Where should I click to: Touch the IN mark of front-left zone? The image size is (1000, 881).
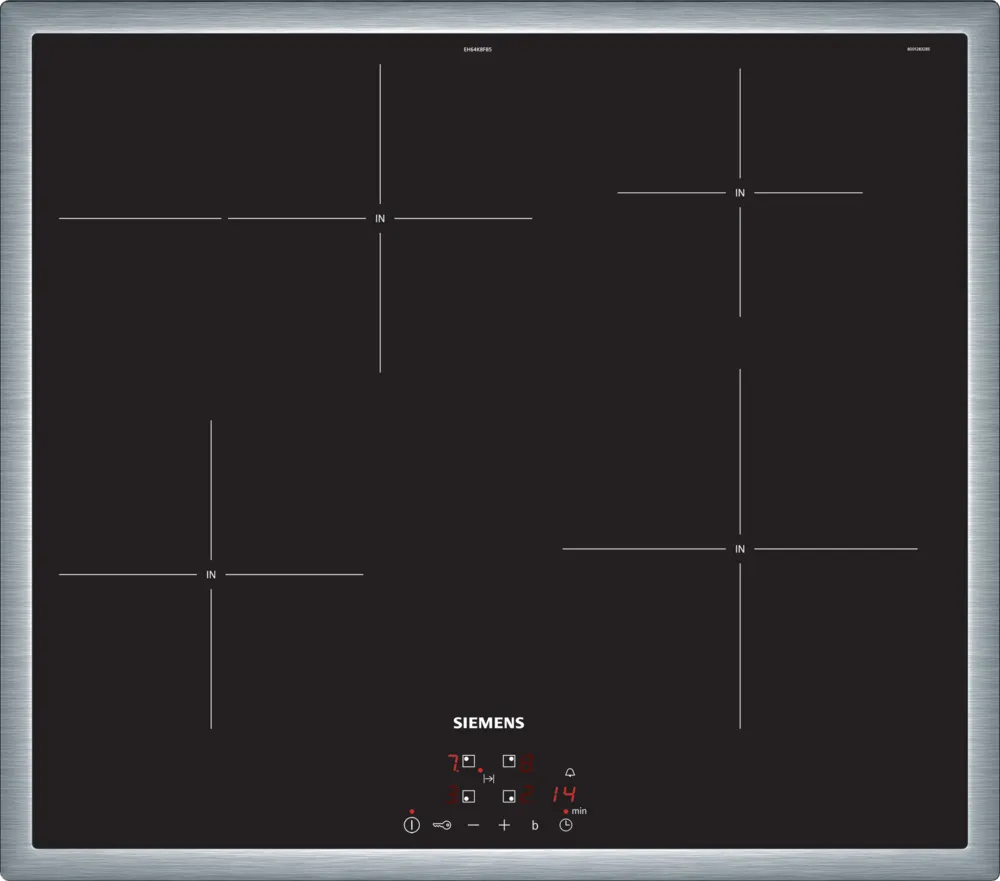(211, 575)
